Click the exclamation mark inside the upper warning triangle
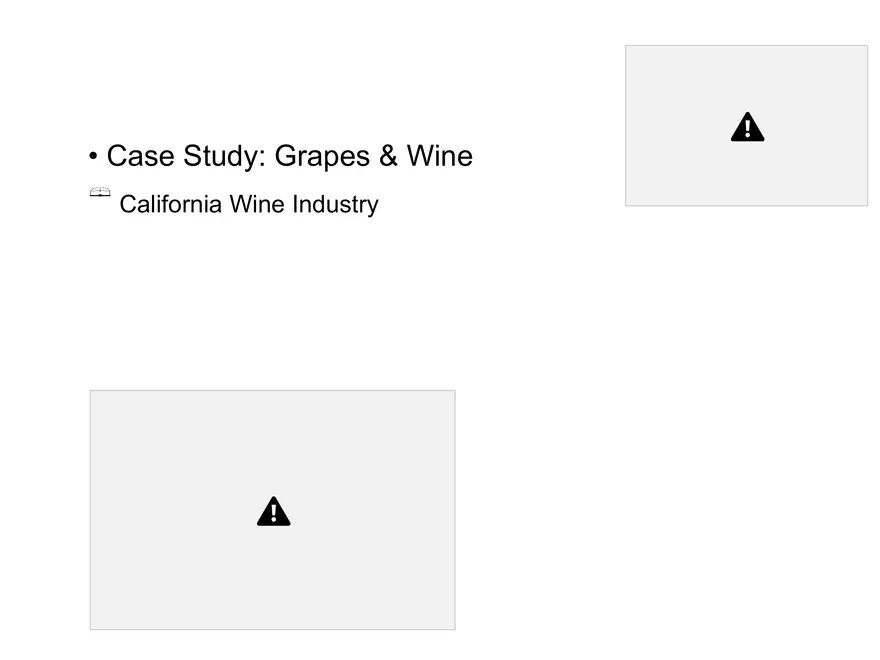880x660 pixels. pyautogui.click(x=748, y=129)
